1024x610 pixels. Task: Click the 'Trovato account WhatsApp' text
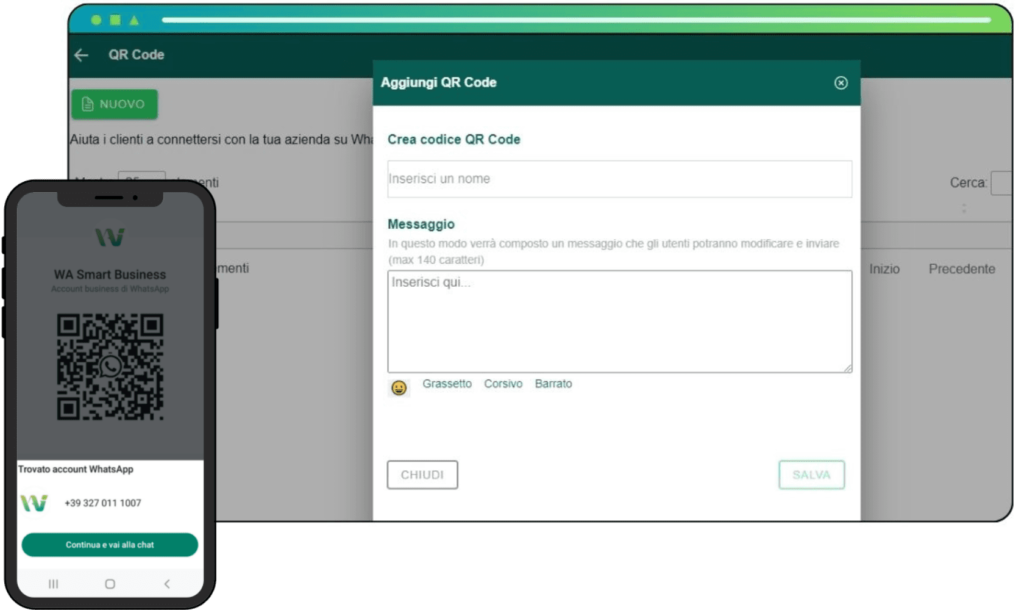tap(76, 469)
